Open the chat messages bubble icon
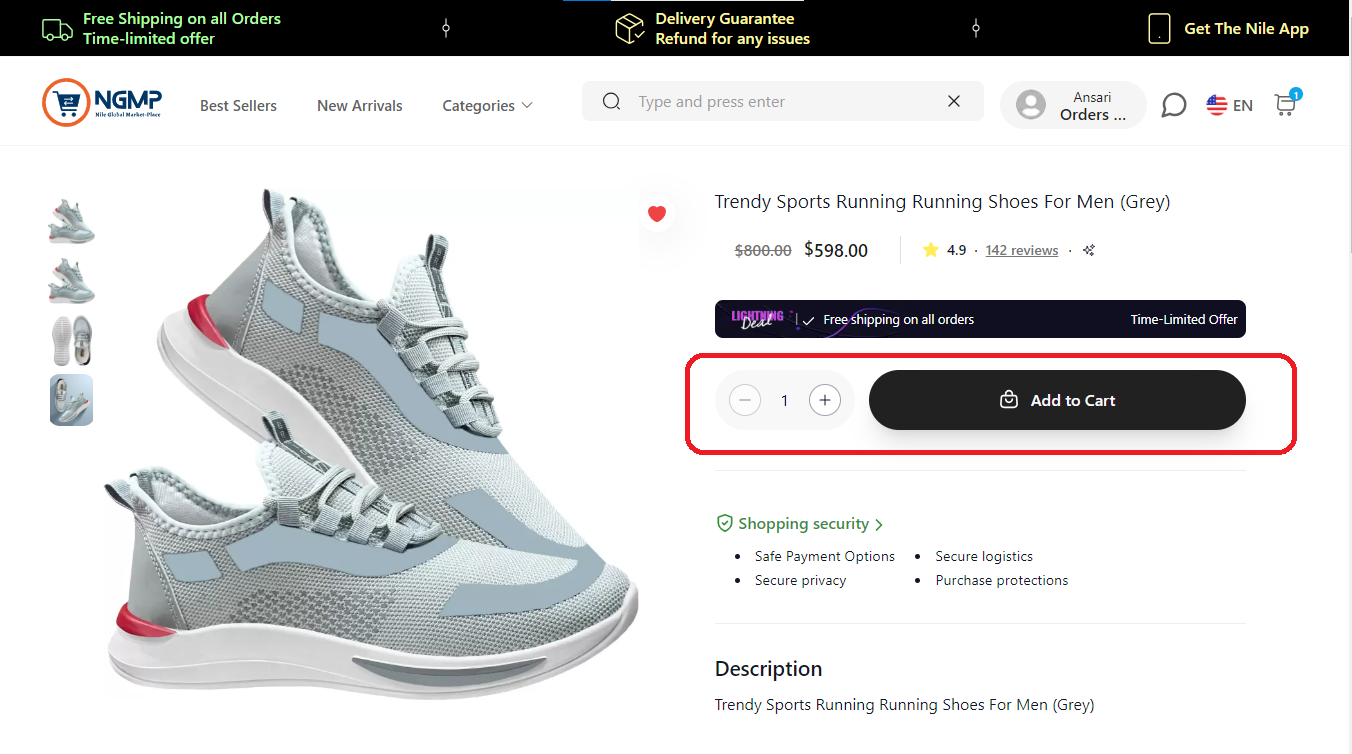This screenshot has height=754, width=1352. coord(1174,105)
